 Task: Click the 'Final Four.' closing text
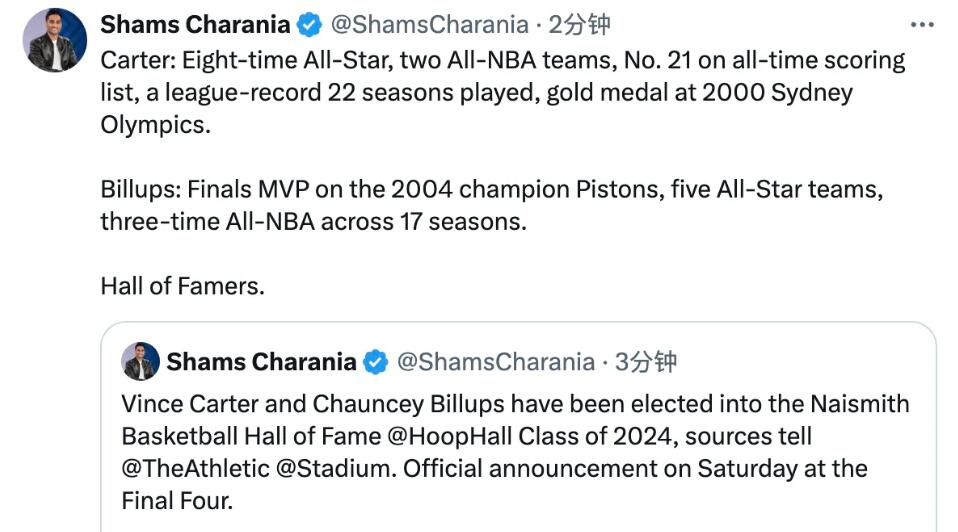tap(177, 500)
